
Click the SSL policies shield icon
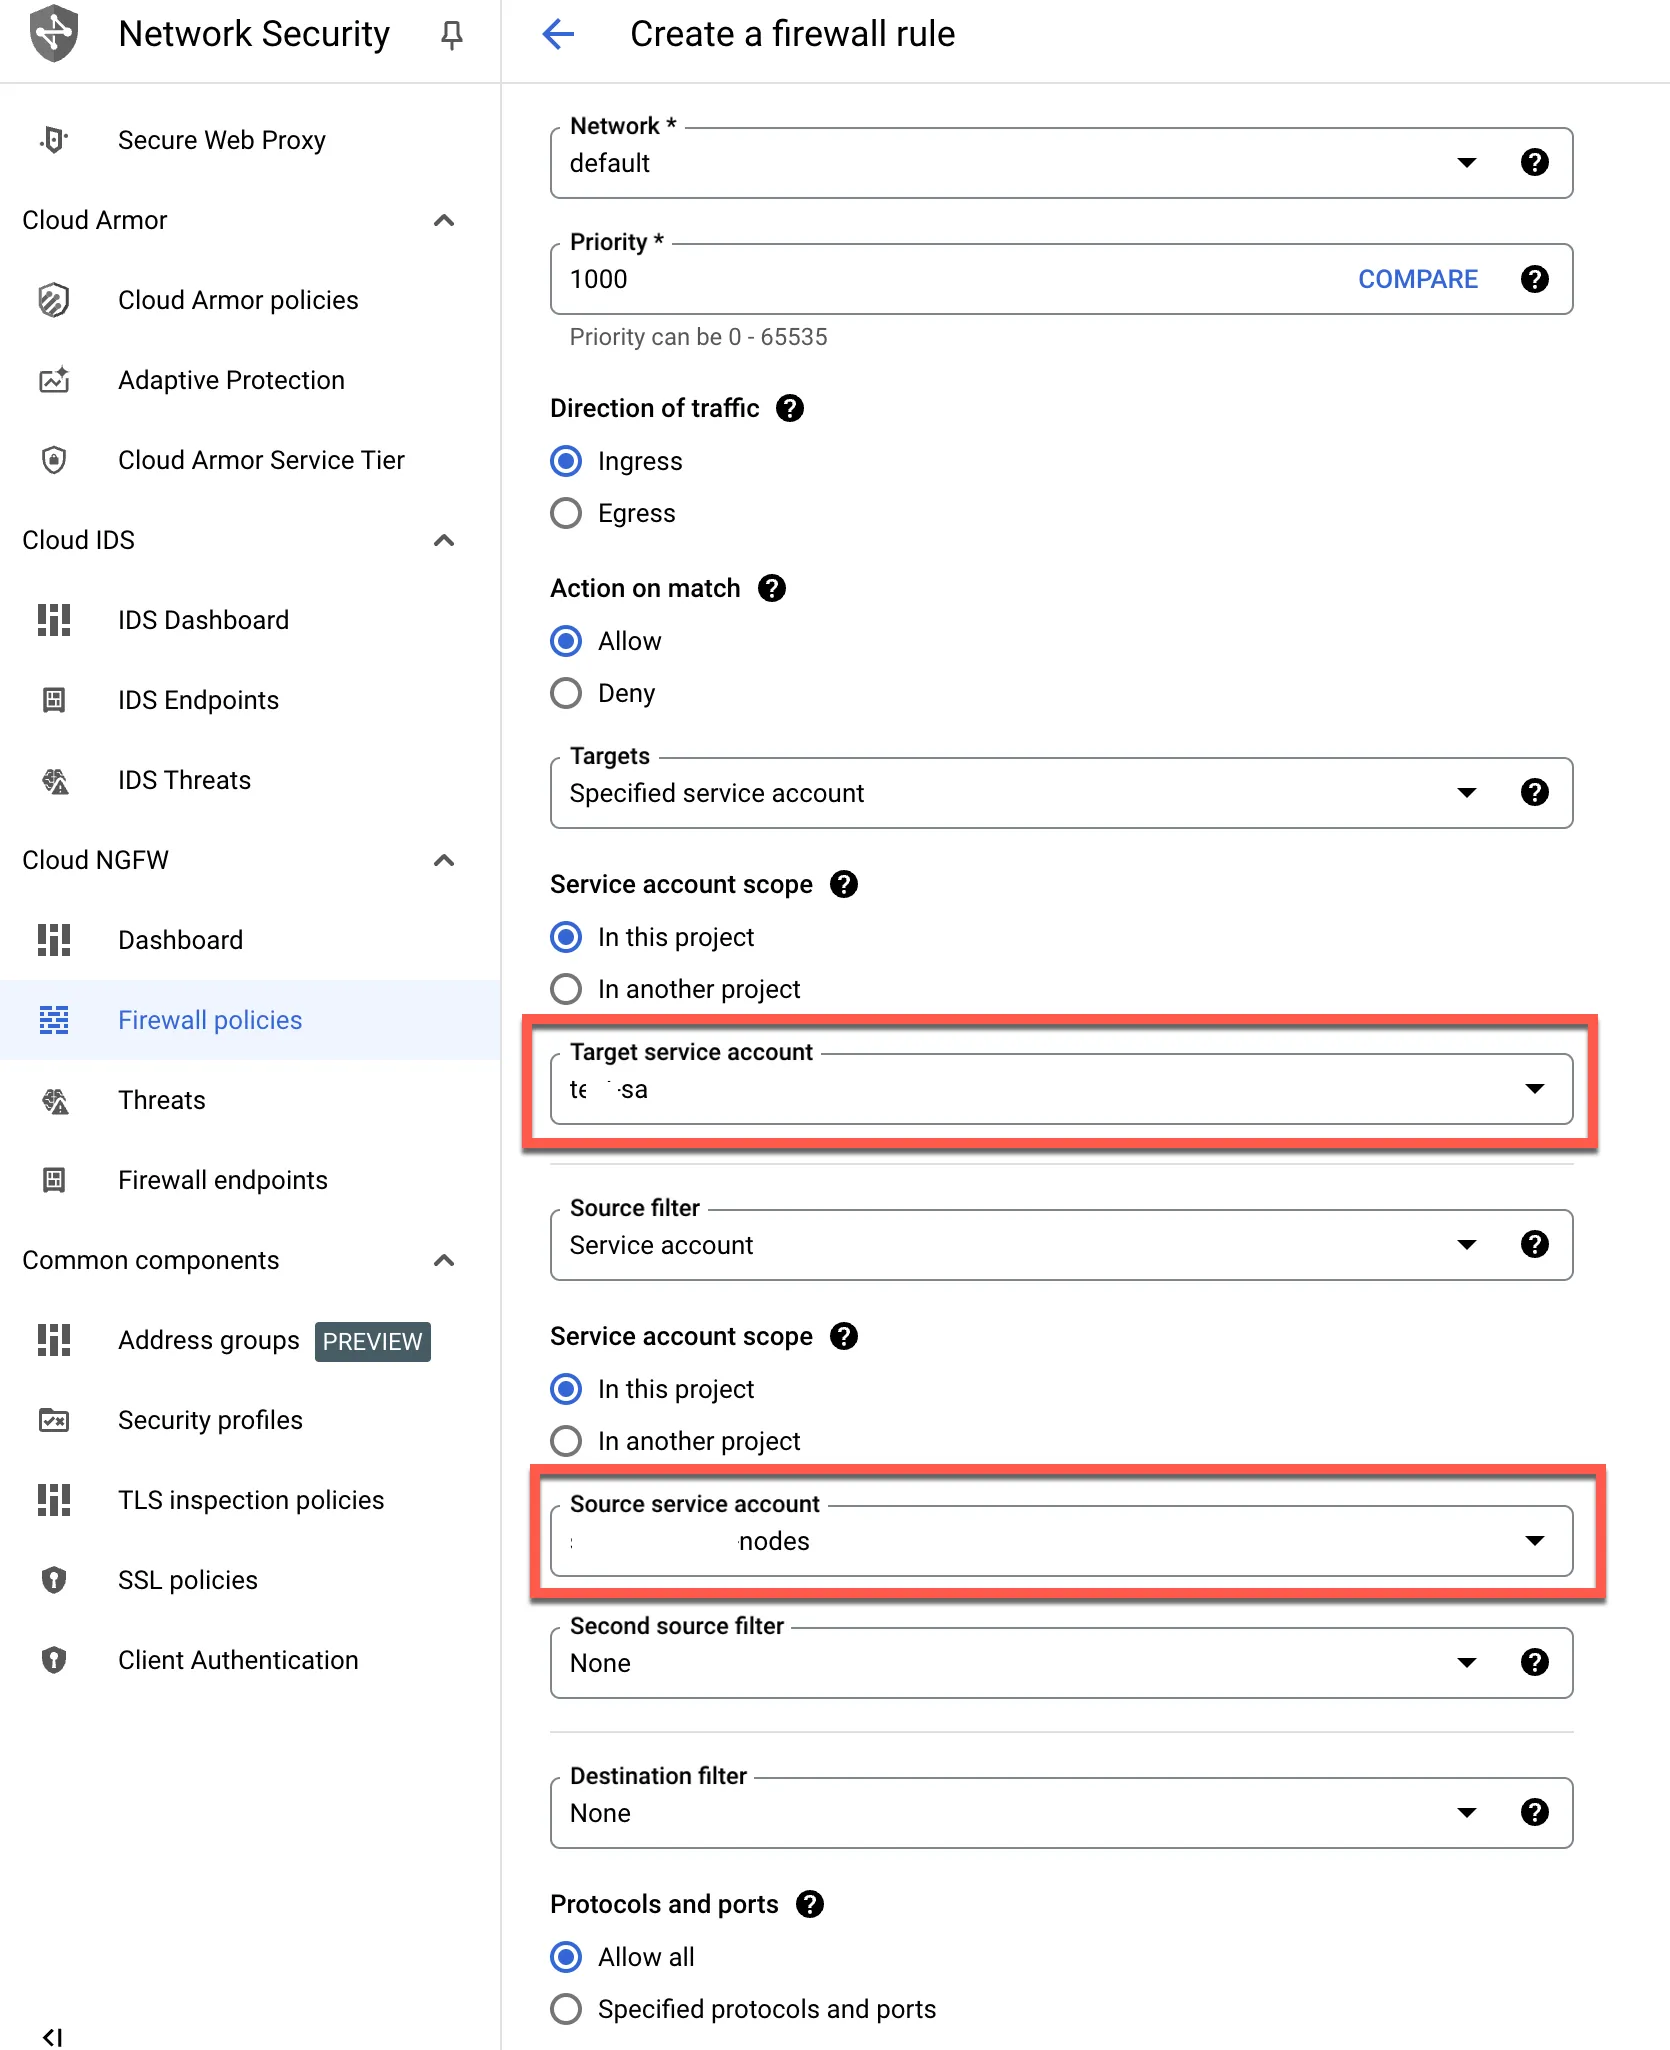point(54,1580)
